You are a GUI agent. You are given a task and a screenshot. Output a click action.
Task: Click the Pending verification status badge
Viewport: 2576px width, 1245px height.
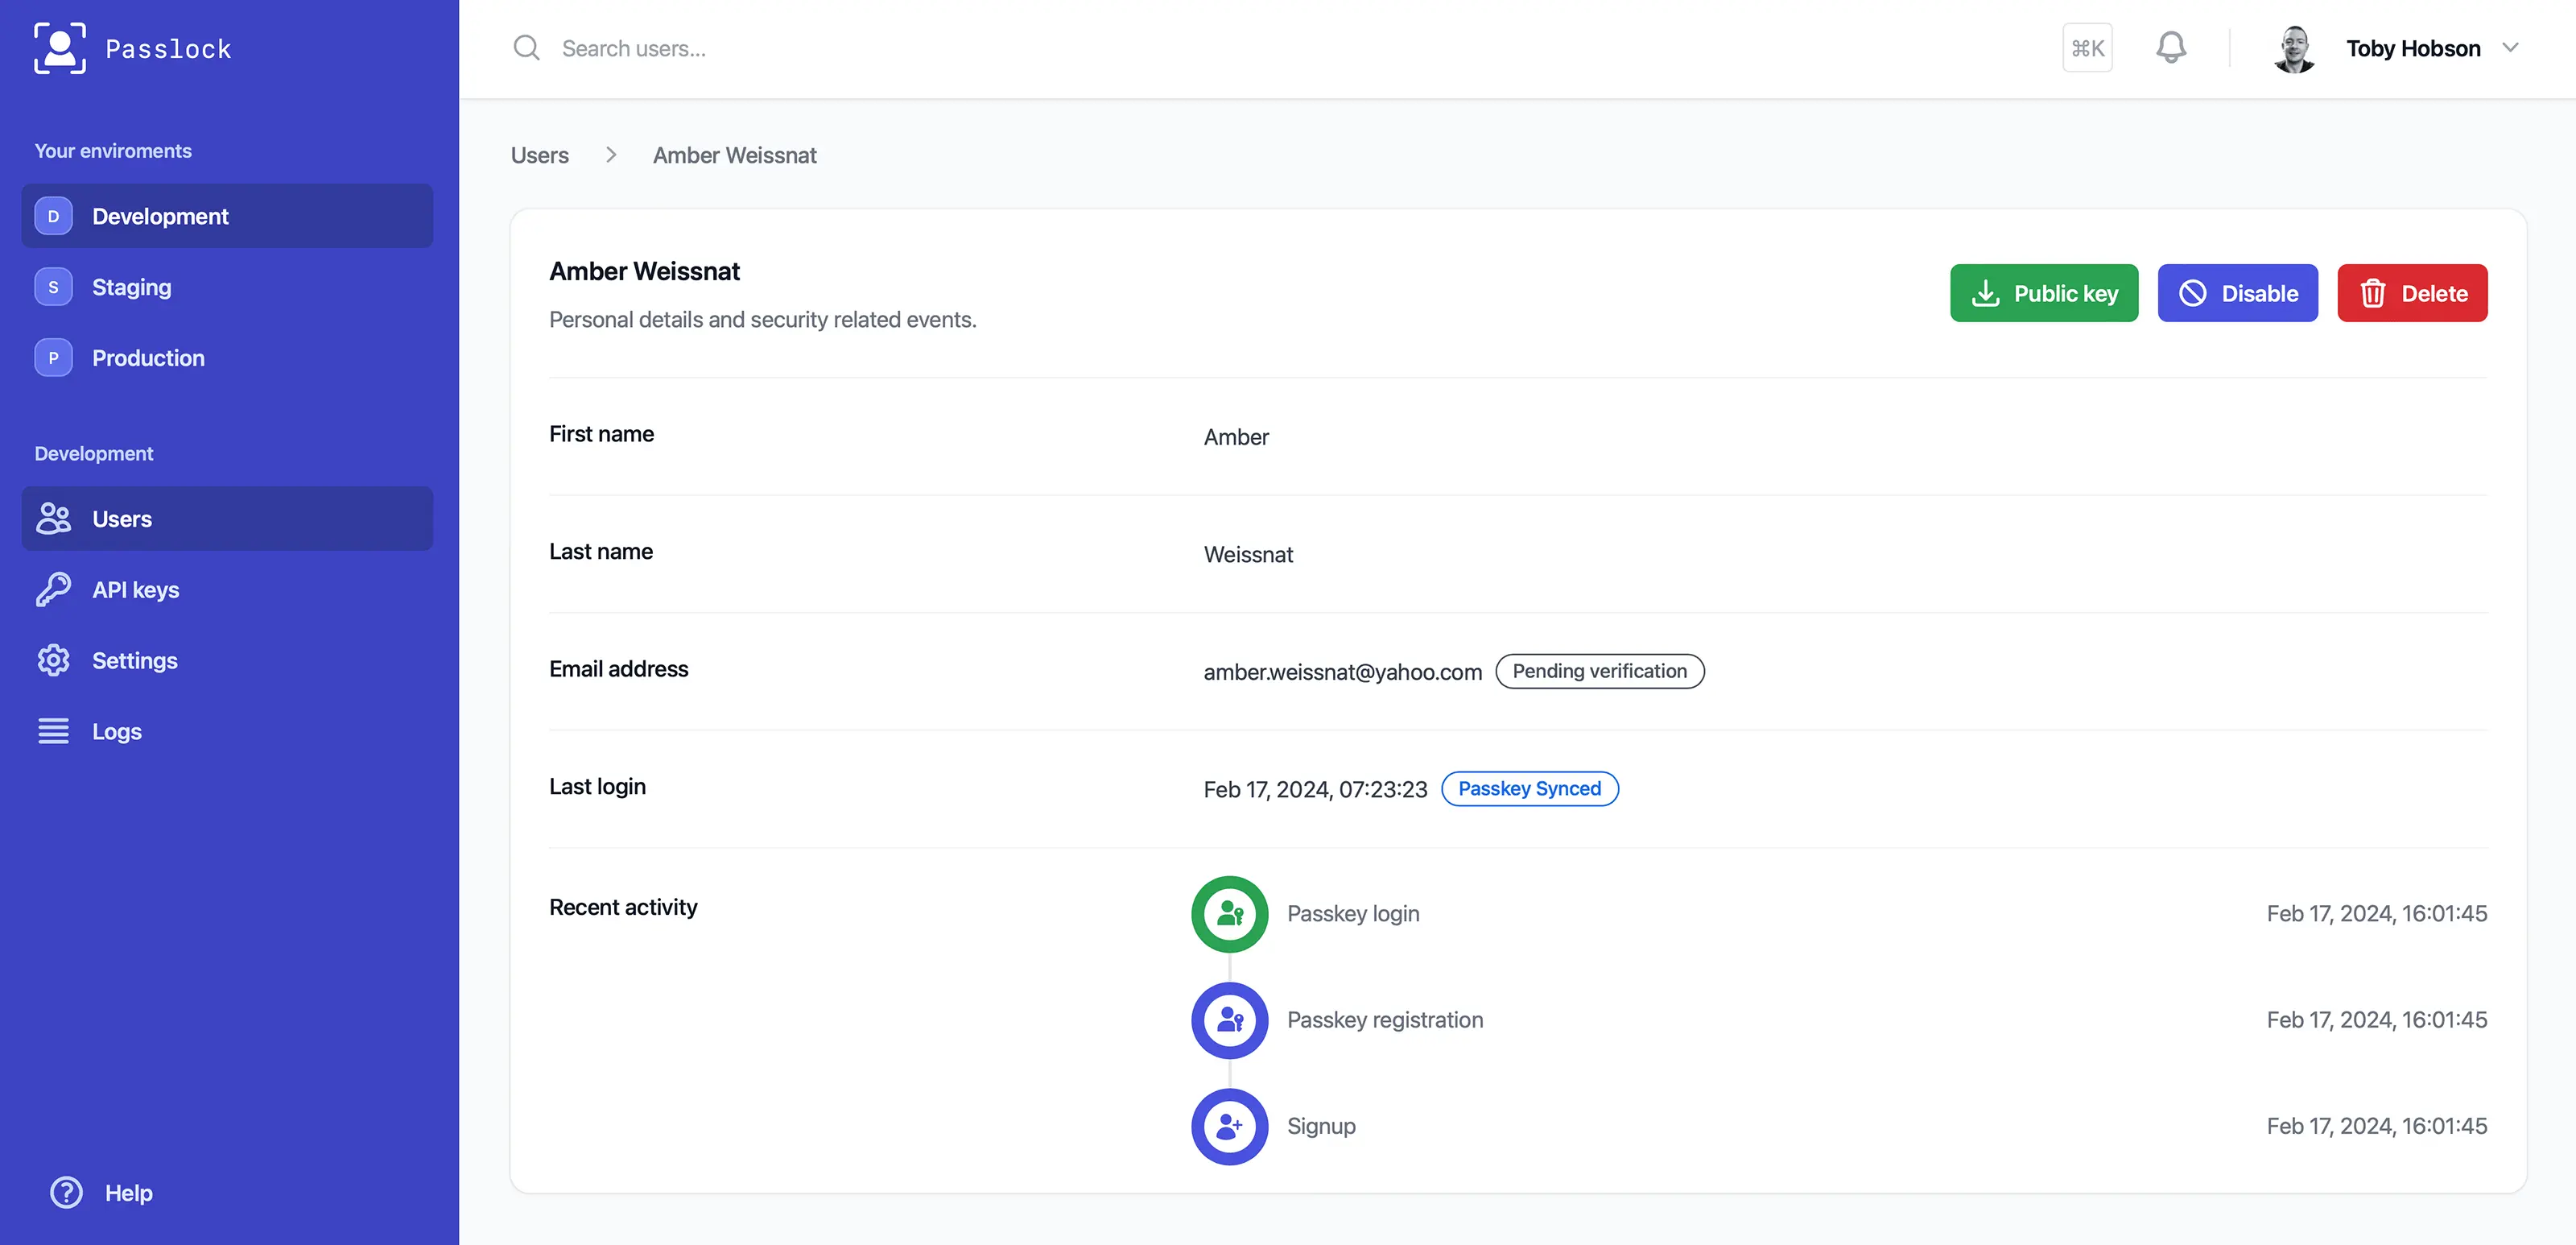1600,670
